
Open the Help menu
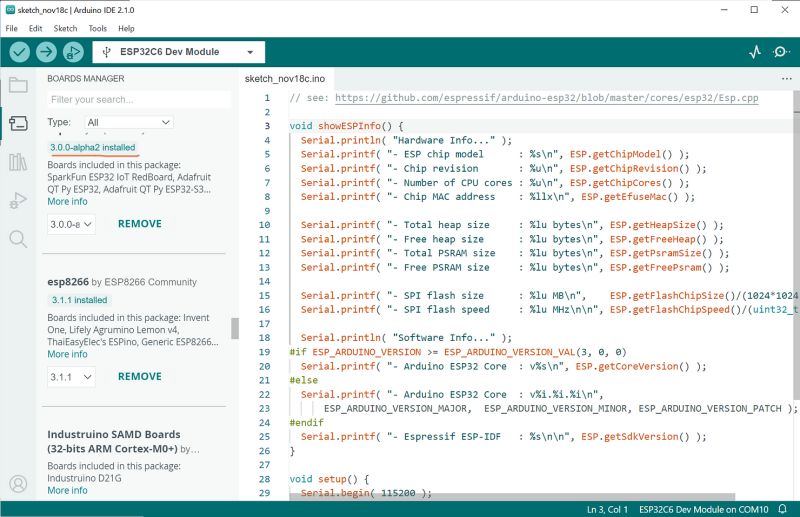click(126, 29)
